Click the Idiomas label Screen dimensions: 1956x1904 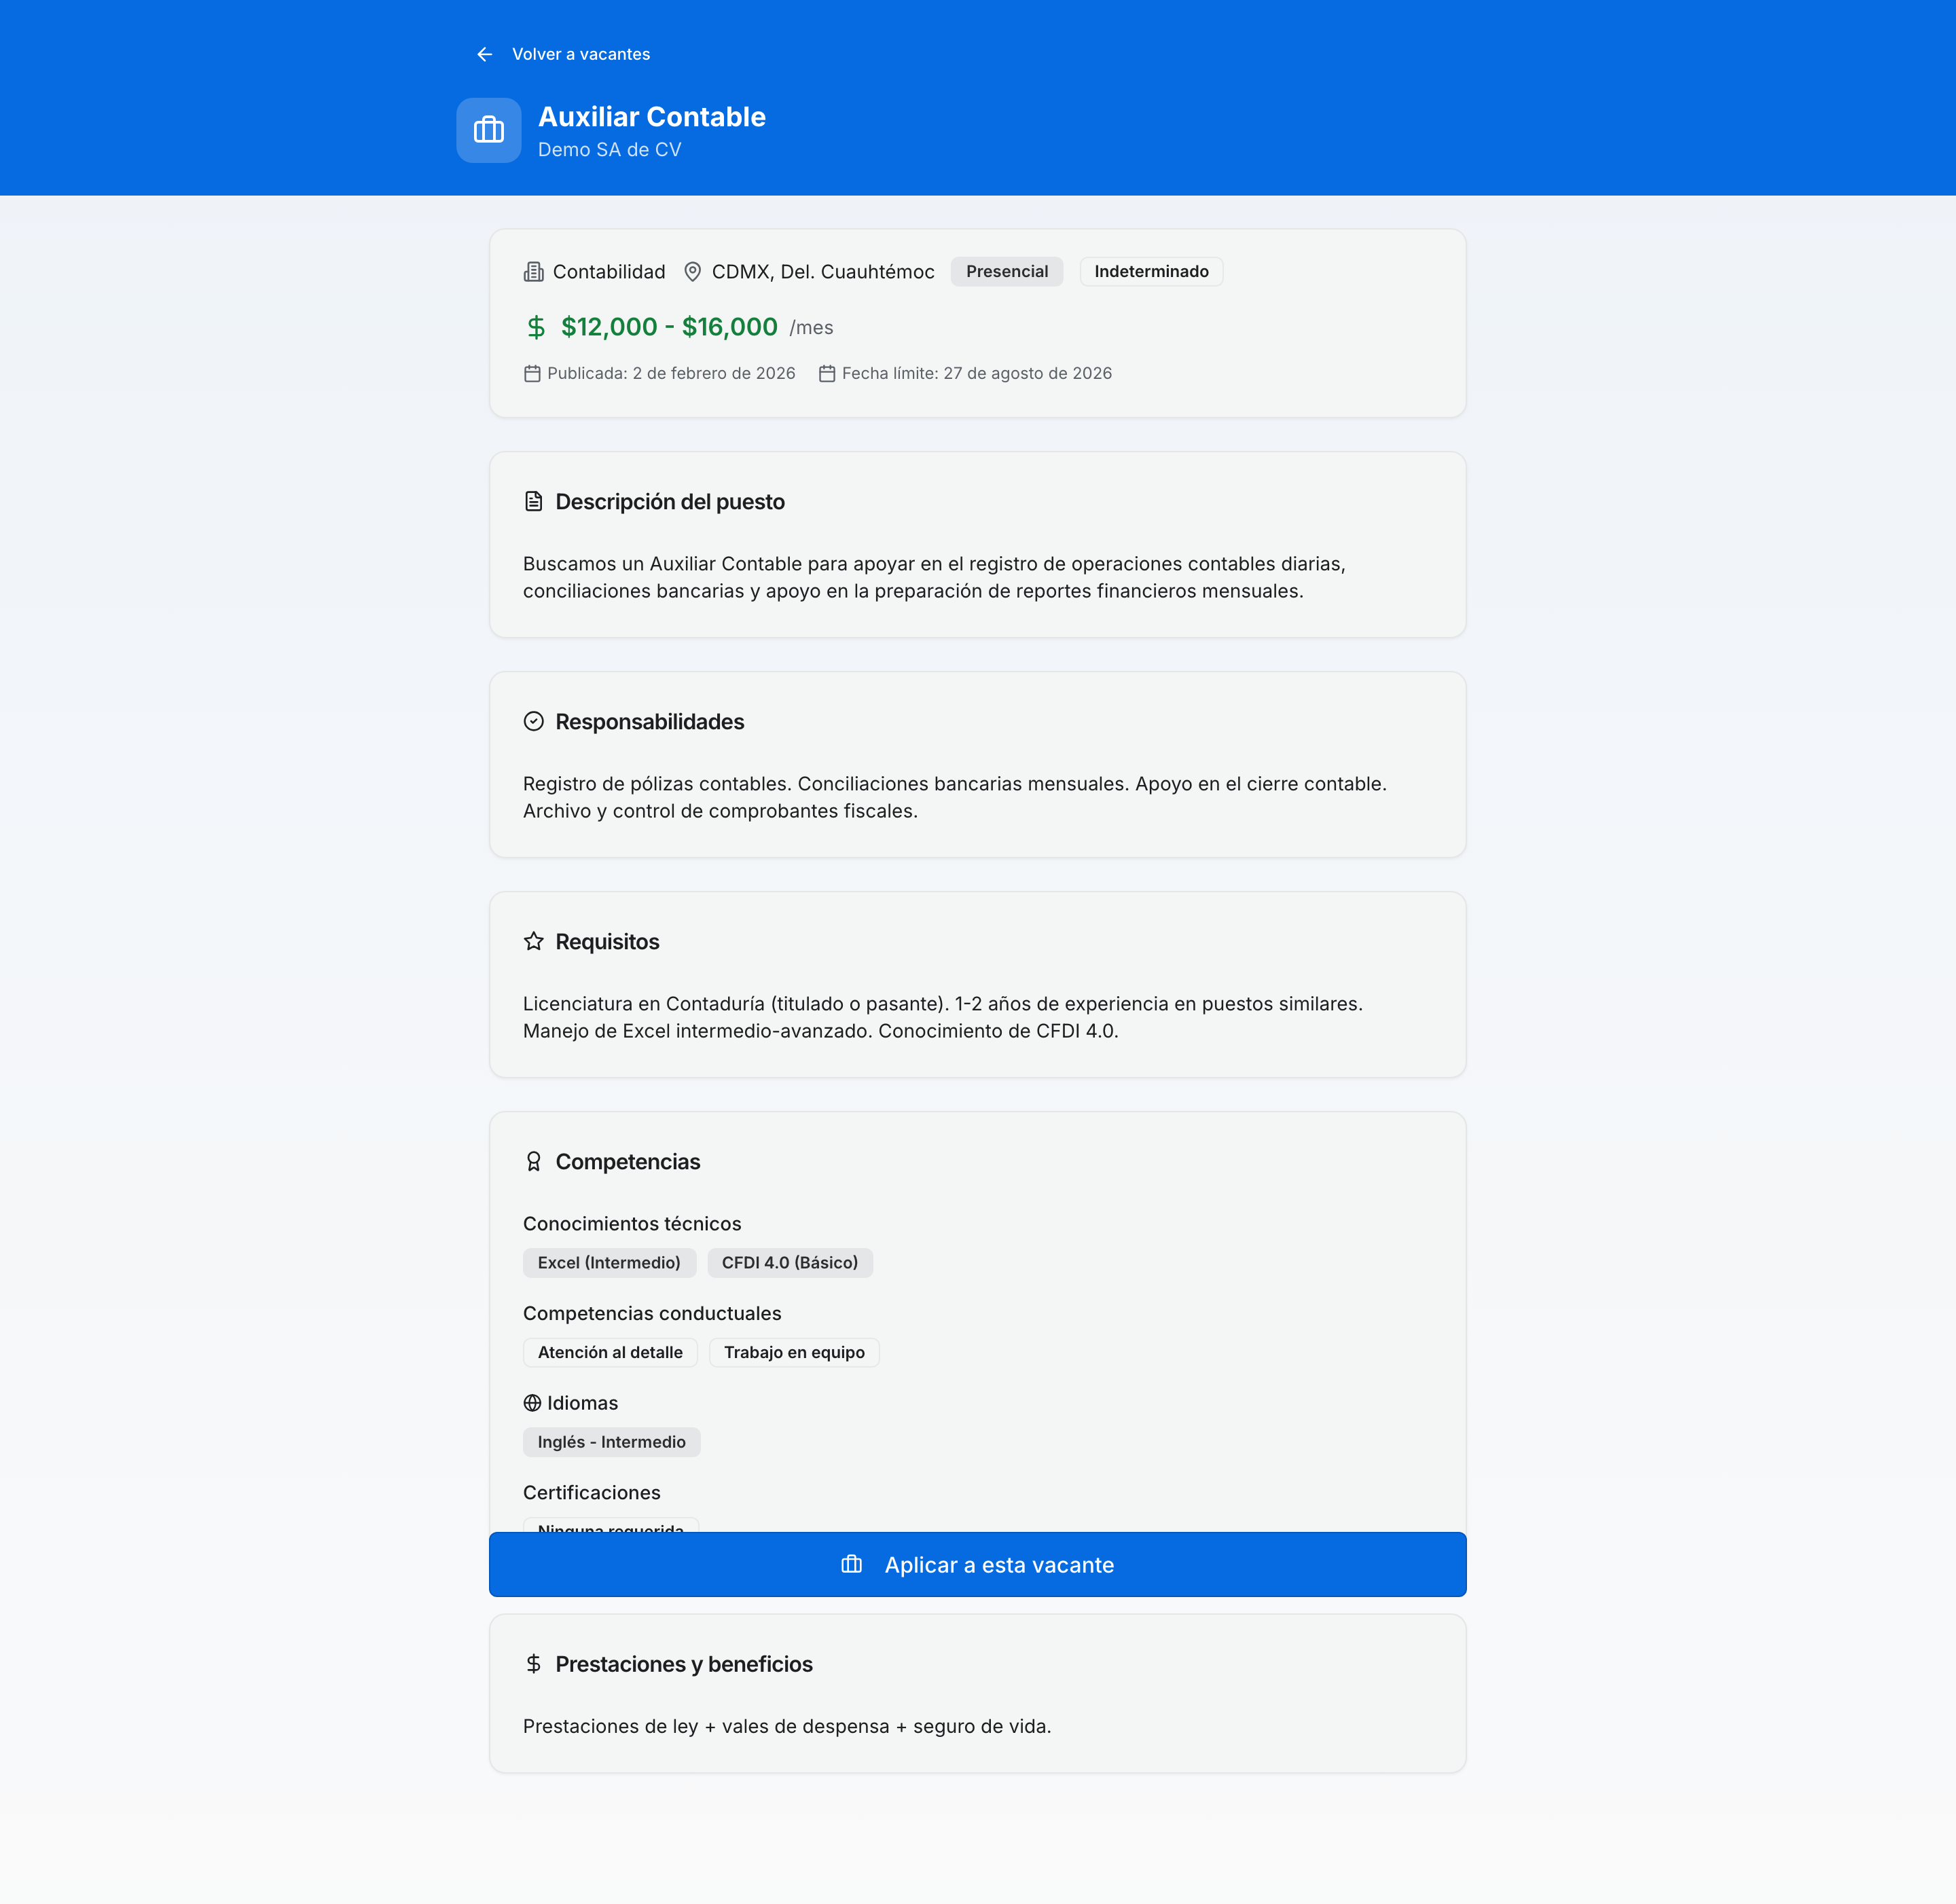click(x=583, y=1404)
